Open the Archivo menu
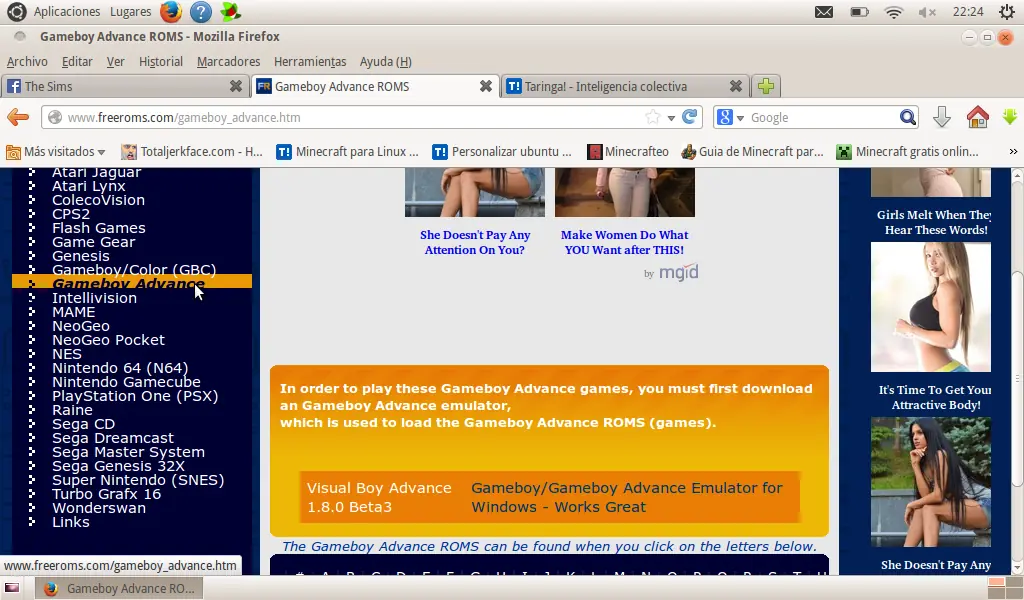Screen dimensions: 1024x600 coord(27,61)
